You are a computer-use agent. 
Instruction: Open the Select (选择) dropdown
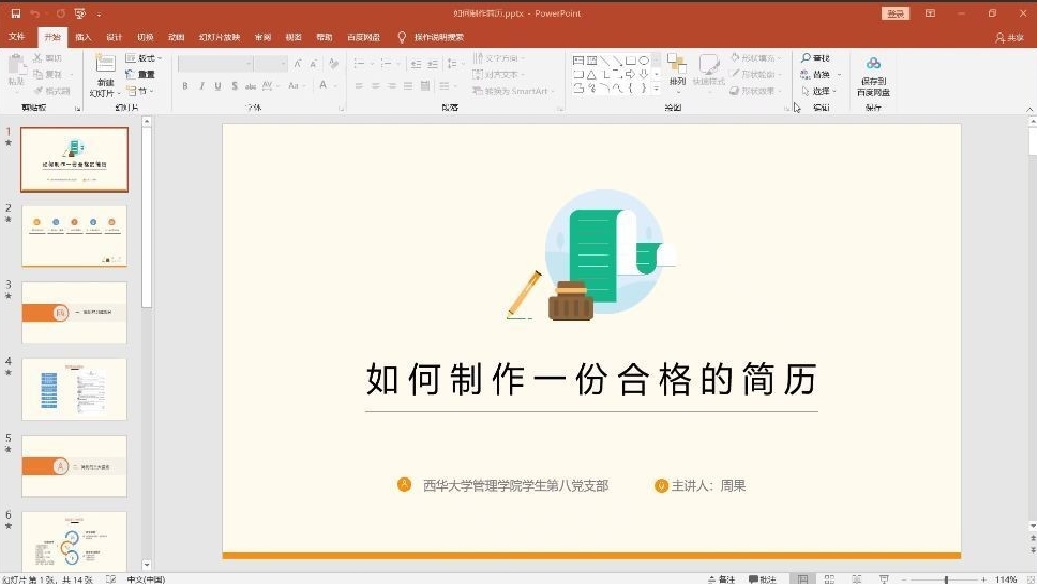pos(818,91)
